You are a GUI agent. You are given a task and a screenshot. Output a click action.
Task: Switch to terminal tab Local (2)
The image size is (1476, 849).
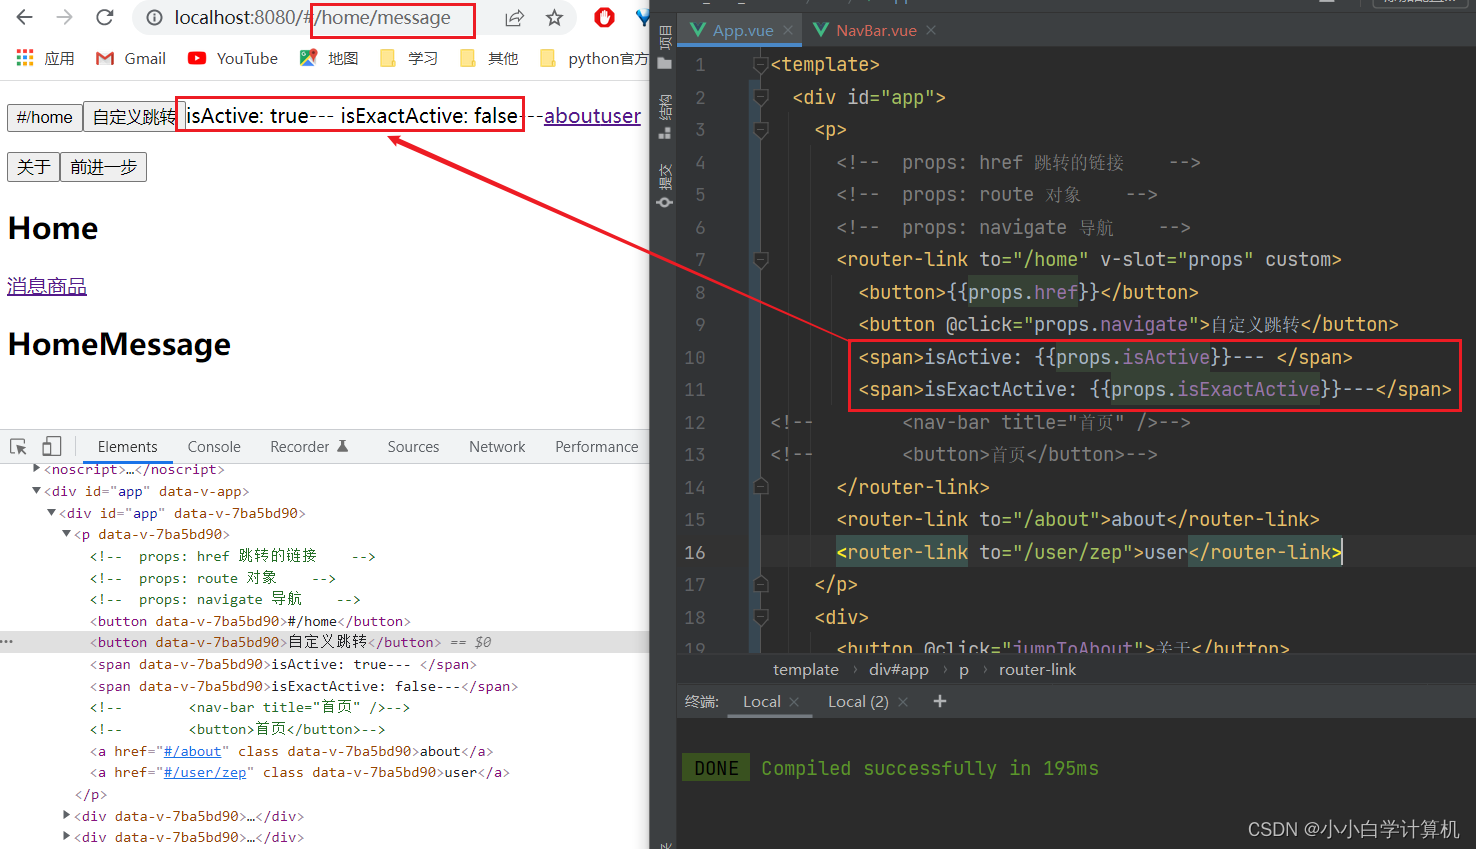[x=858, y=701]
